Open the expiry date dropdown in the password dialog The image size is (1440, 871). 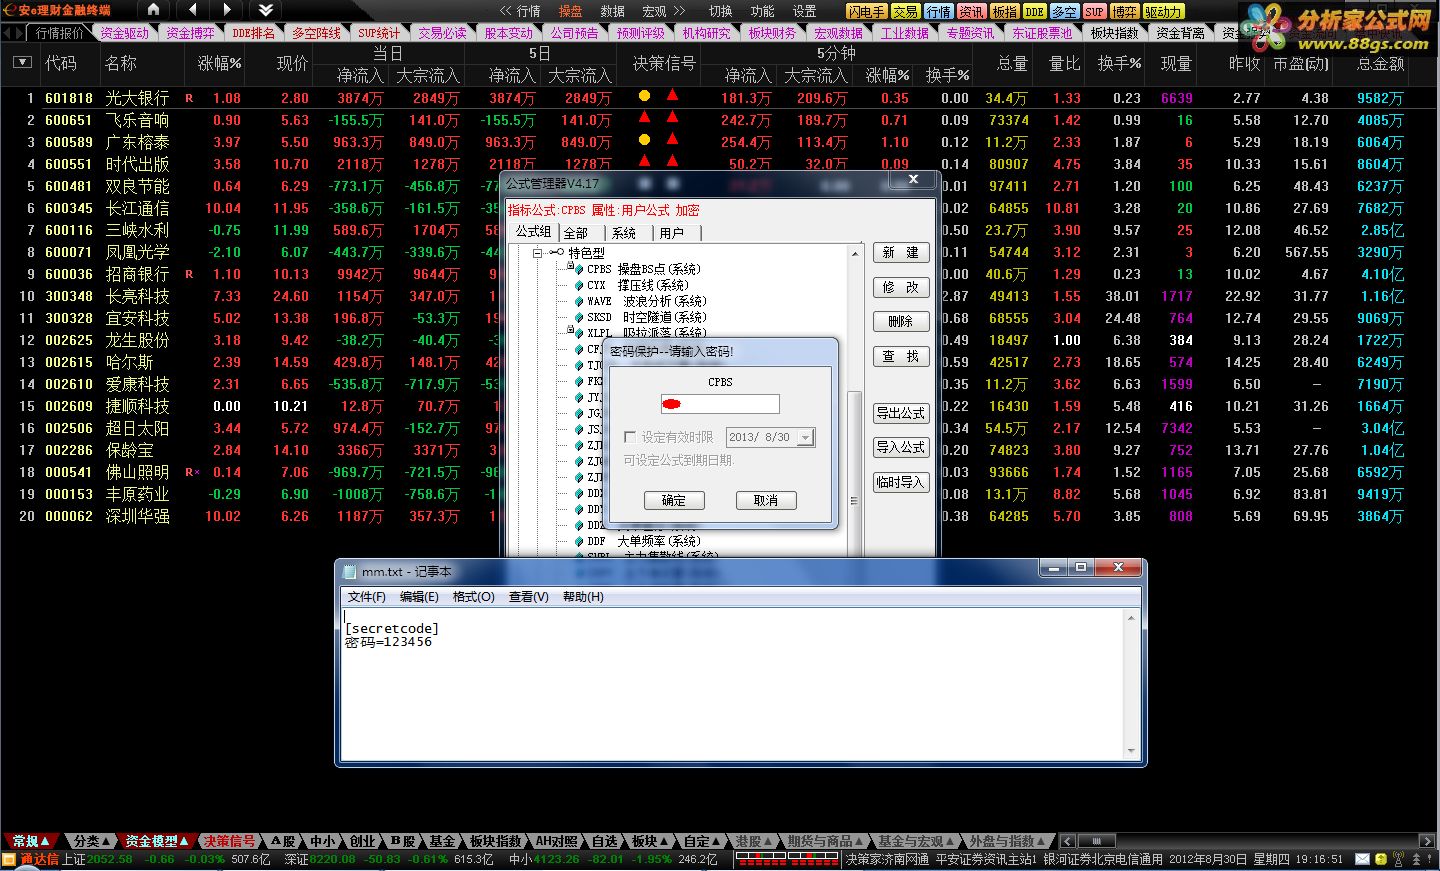pos(806,437)
